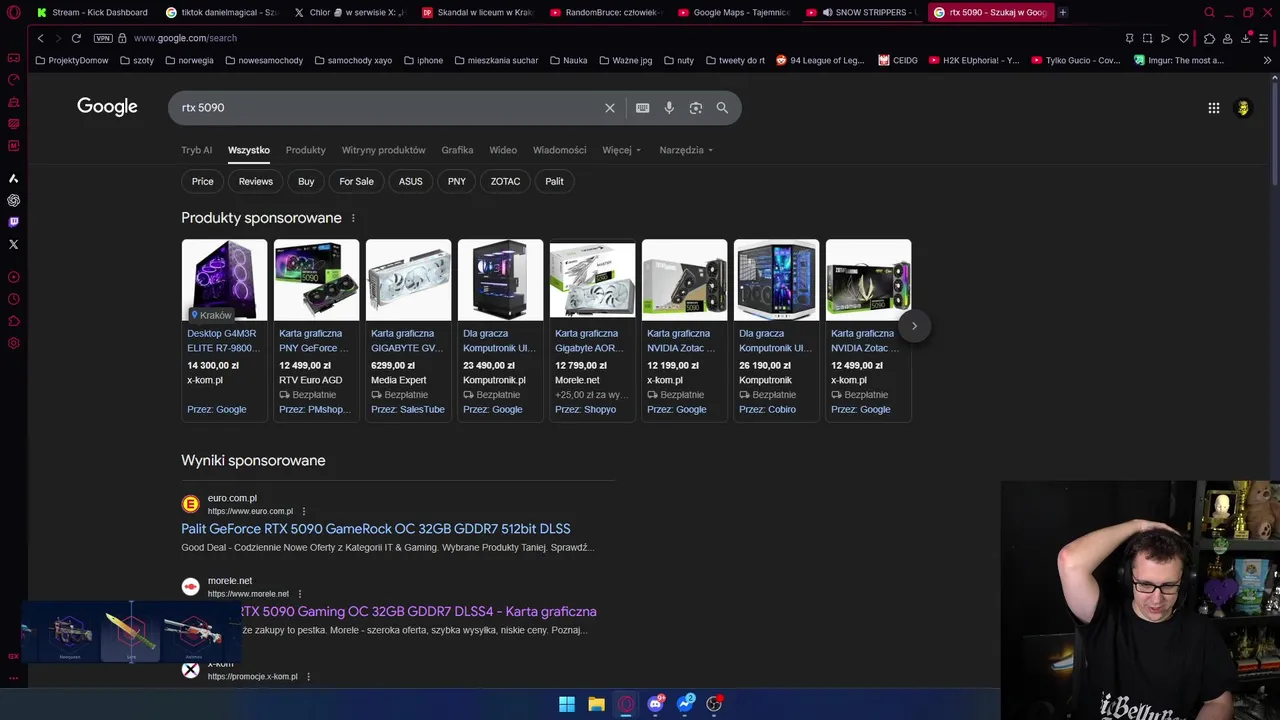Submit search with the magnifier icon
Viewport: 1280px width, 720px height.
[x=722, y=108]
